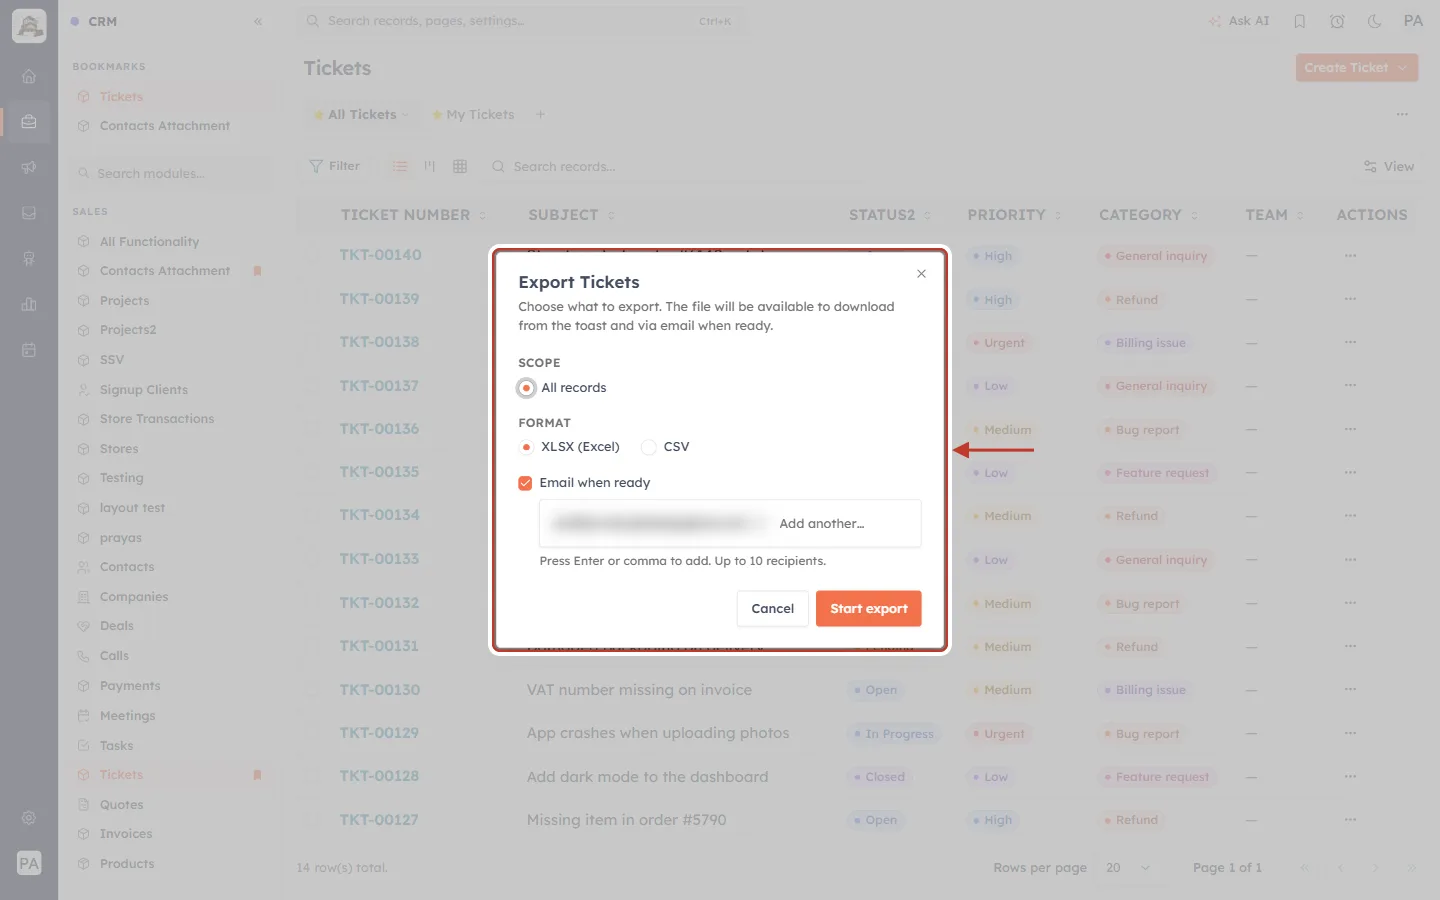Switch to kanban view layout
The height and width of the screenshot is (900, 1440).
(430, 166)
